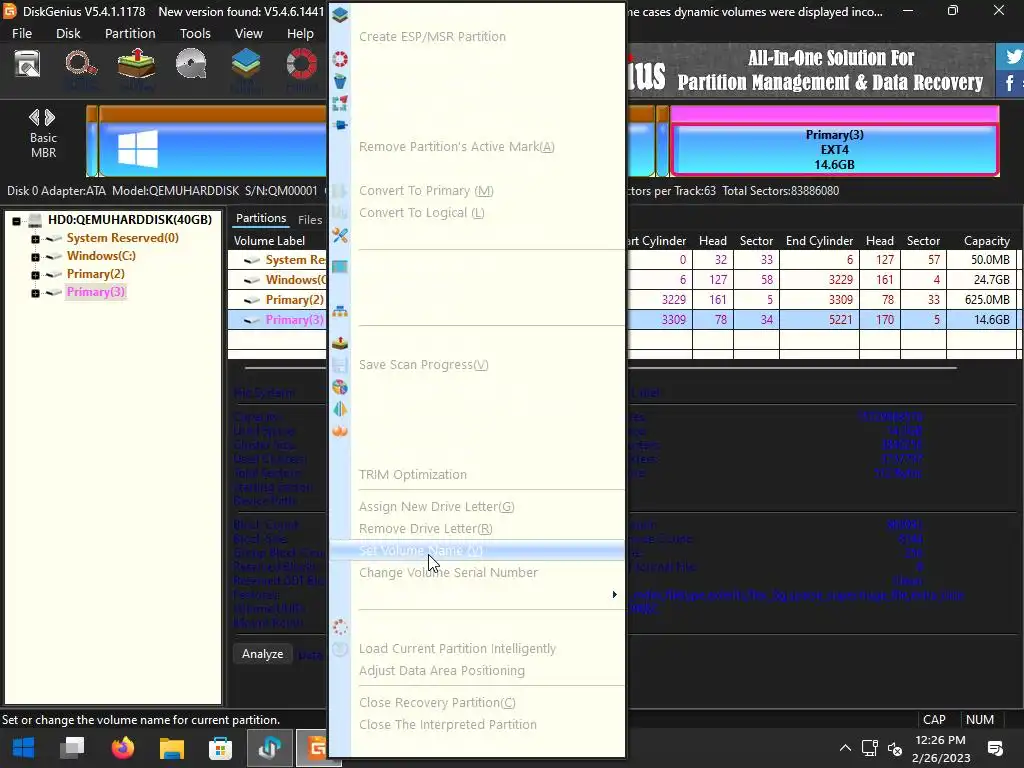This screenshot has height=768, width=1024.
Task: Launch File Recovery toolbar icon
Action: [136, 65]
